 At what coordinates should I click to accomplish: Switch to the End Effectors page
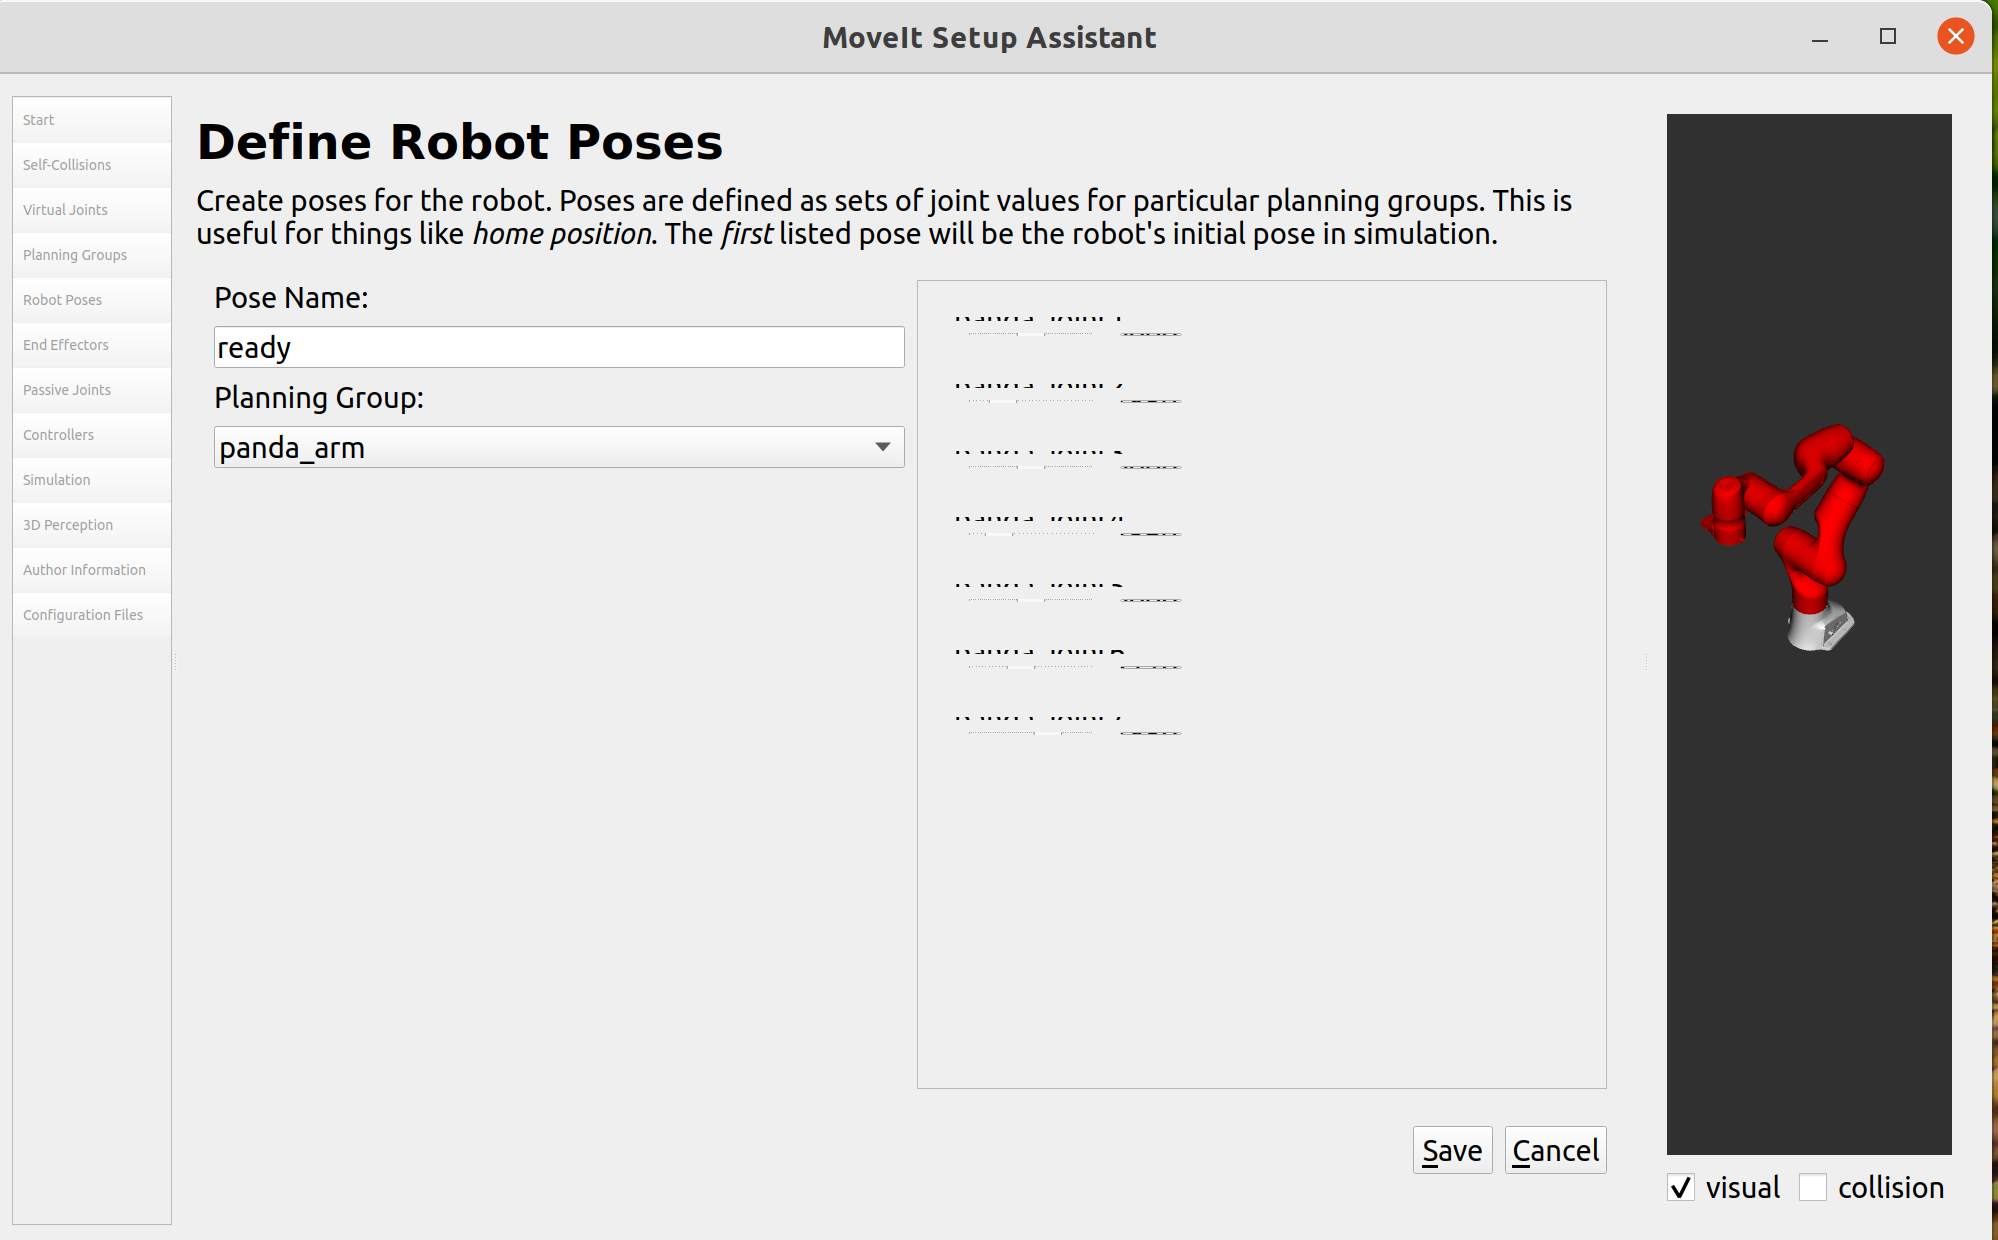coord(91,344)
